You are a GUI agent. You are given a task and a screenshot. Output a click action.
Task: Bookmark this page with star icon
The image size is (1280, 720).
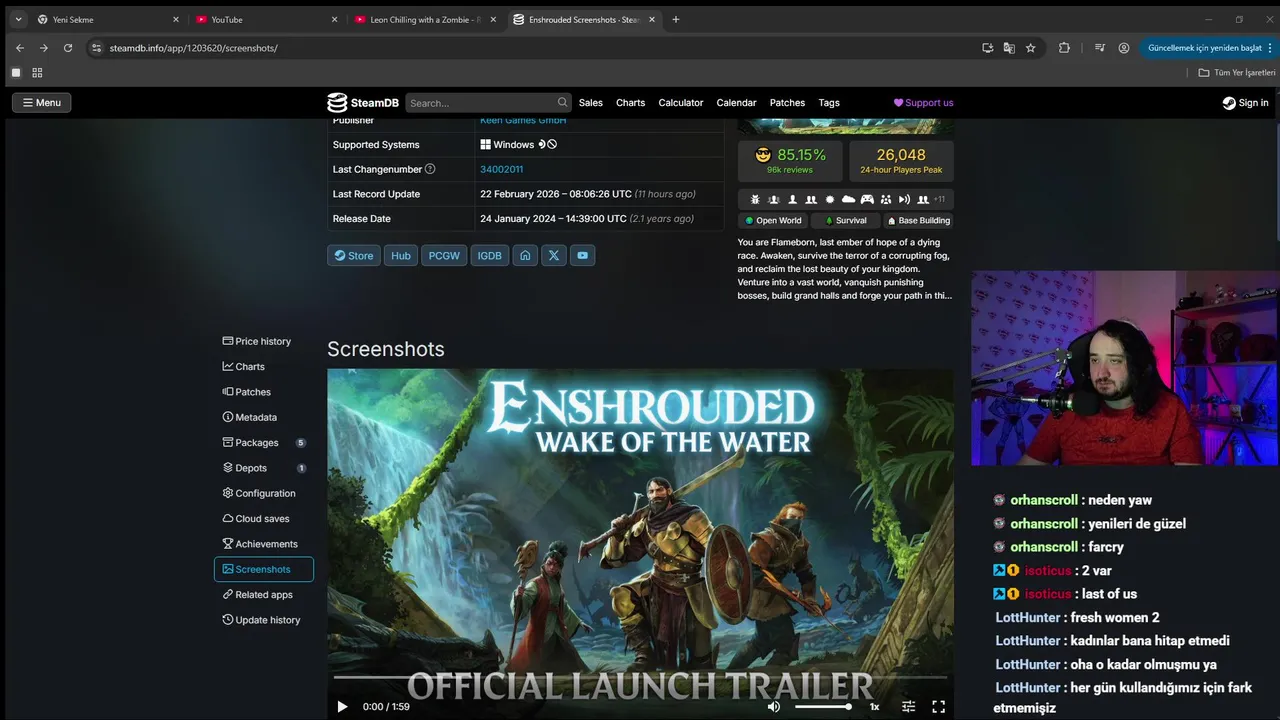coord(1031,48)
